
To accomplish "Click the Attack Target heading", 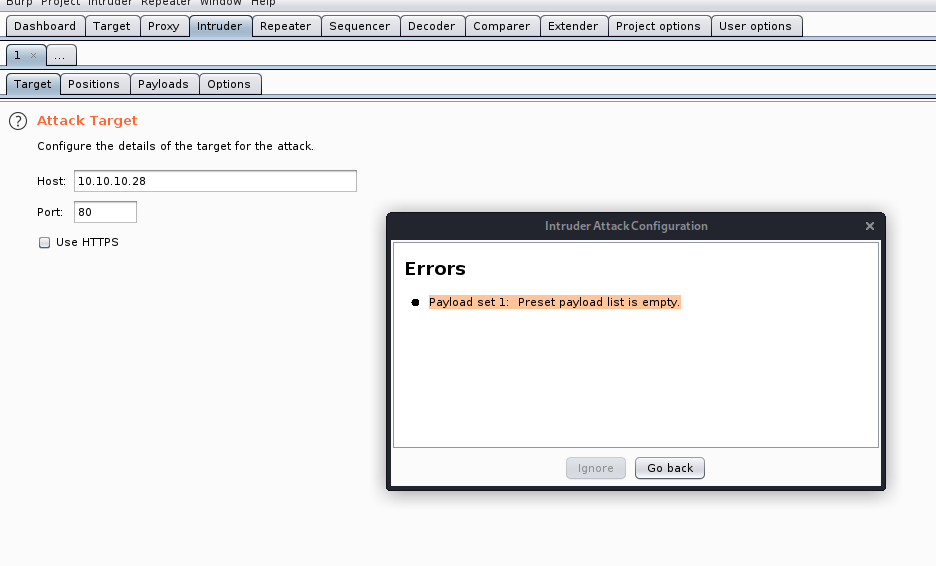I will point(87,121).
